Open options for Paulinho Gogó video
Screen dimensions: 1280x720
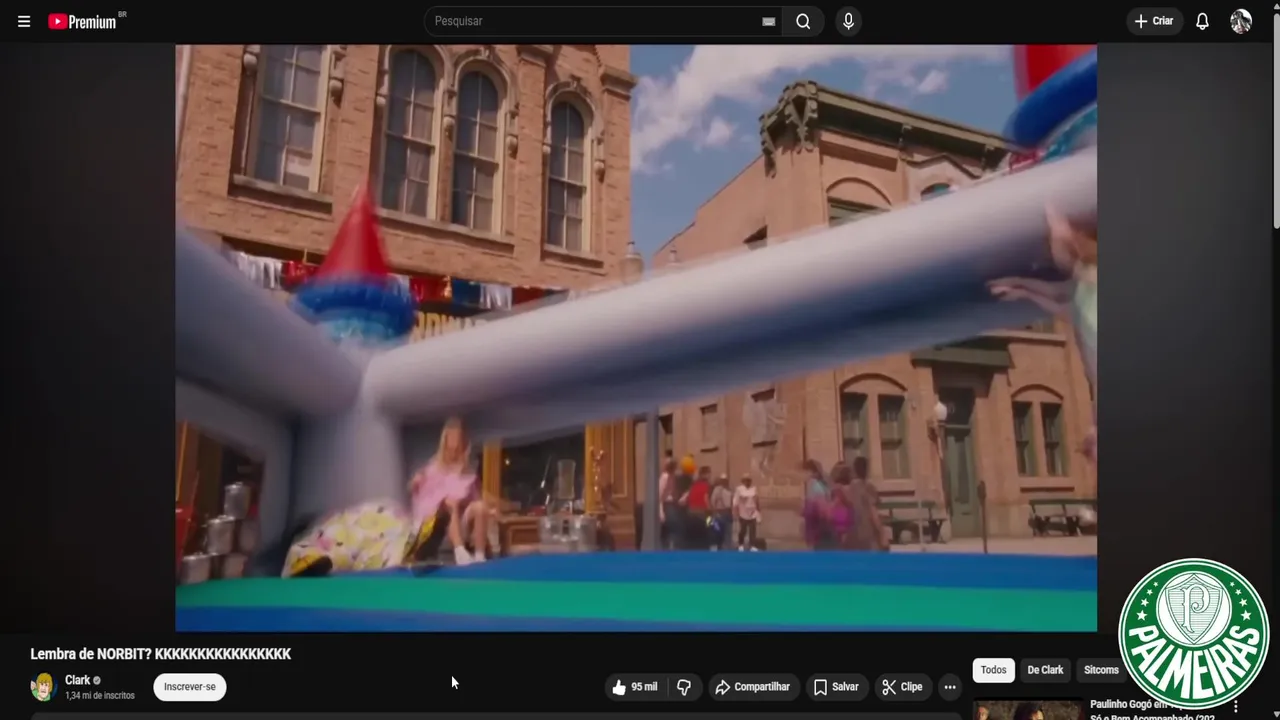(1236, 707)
